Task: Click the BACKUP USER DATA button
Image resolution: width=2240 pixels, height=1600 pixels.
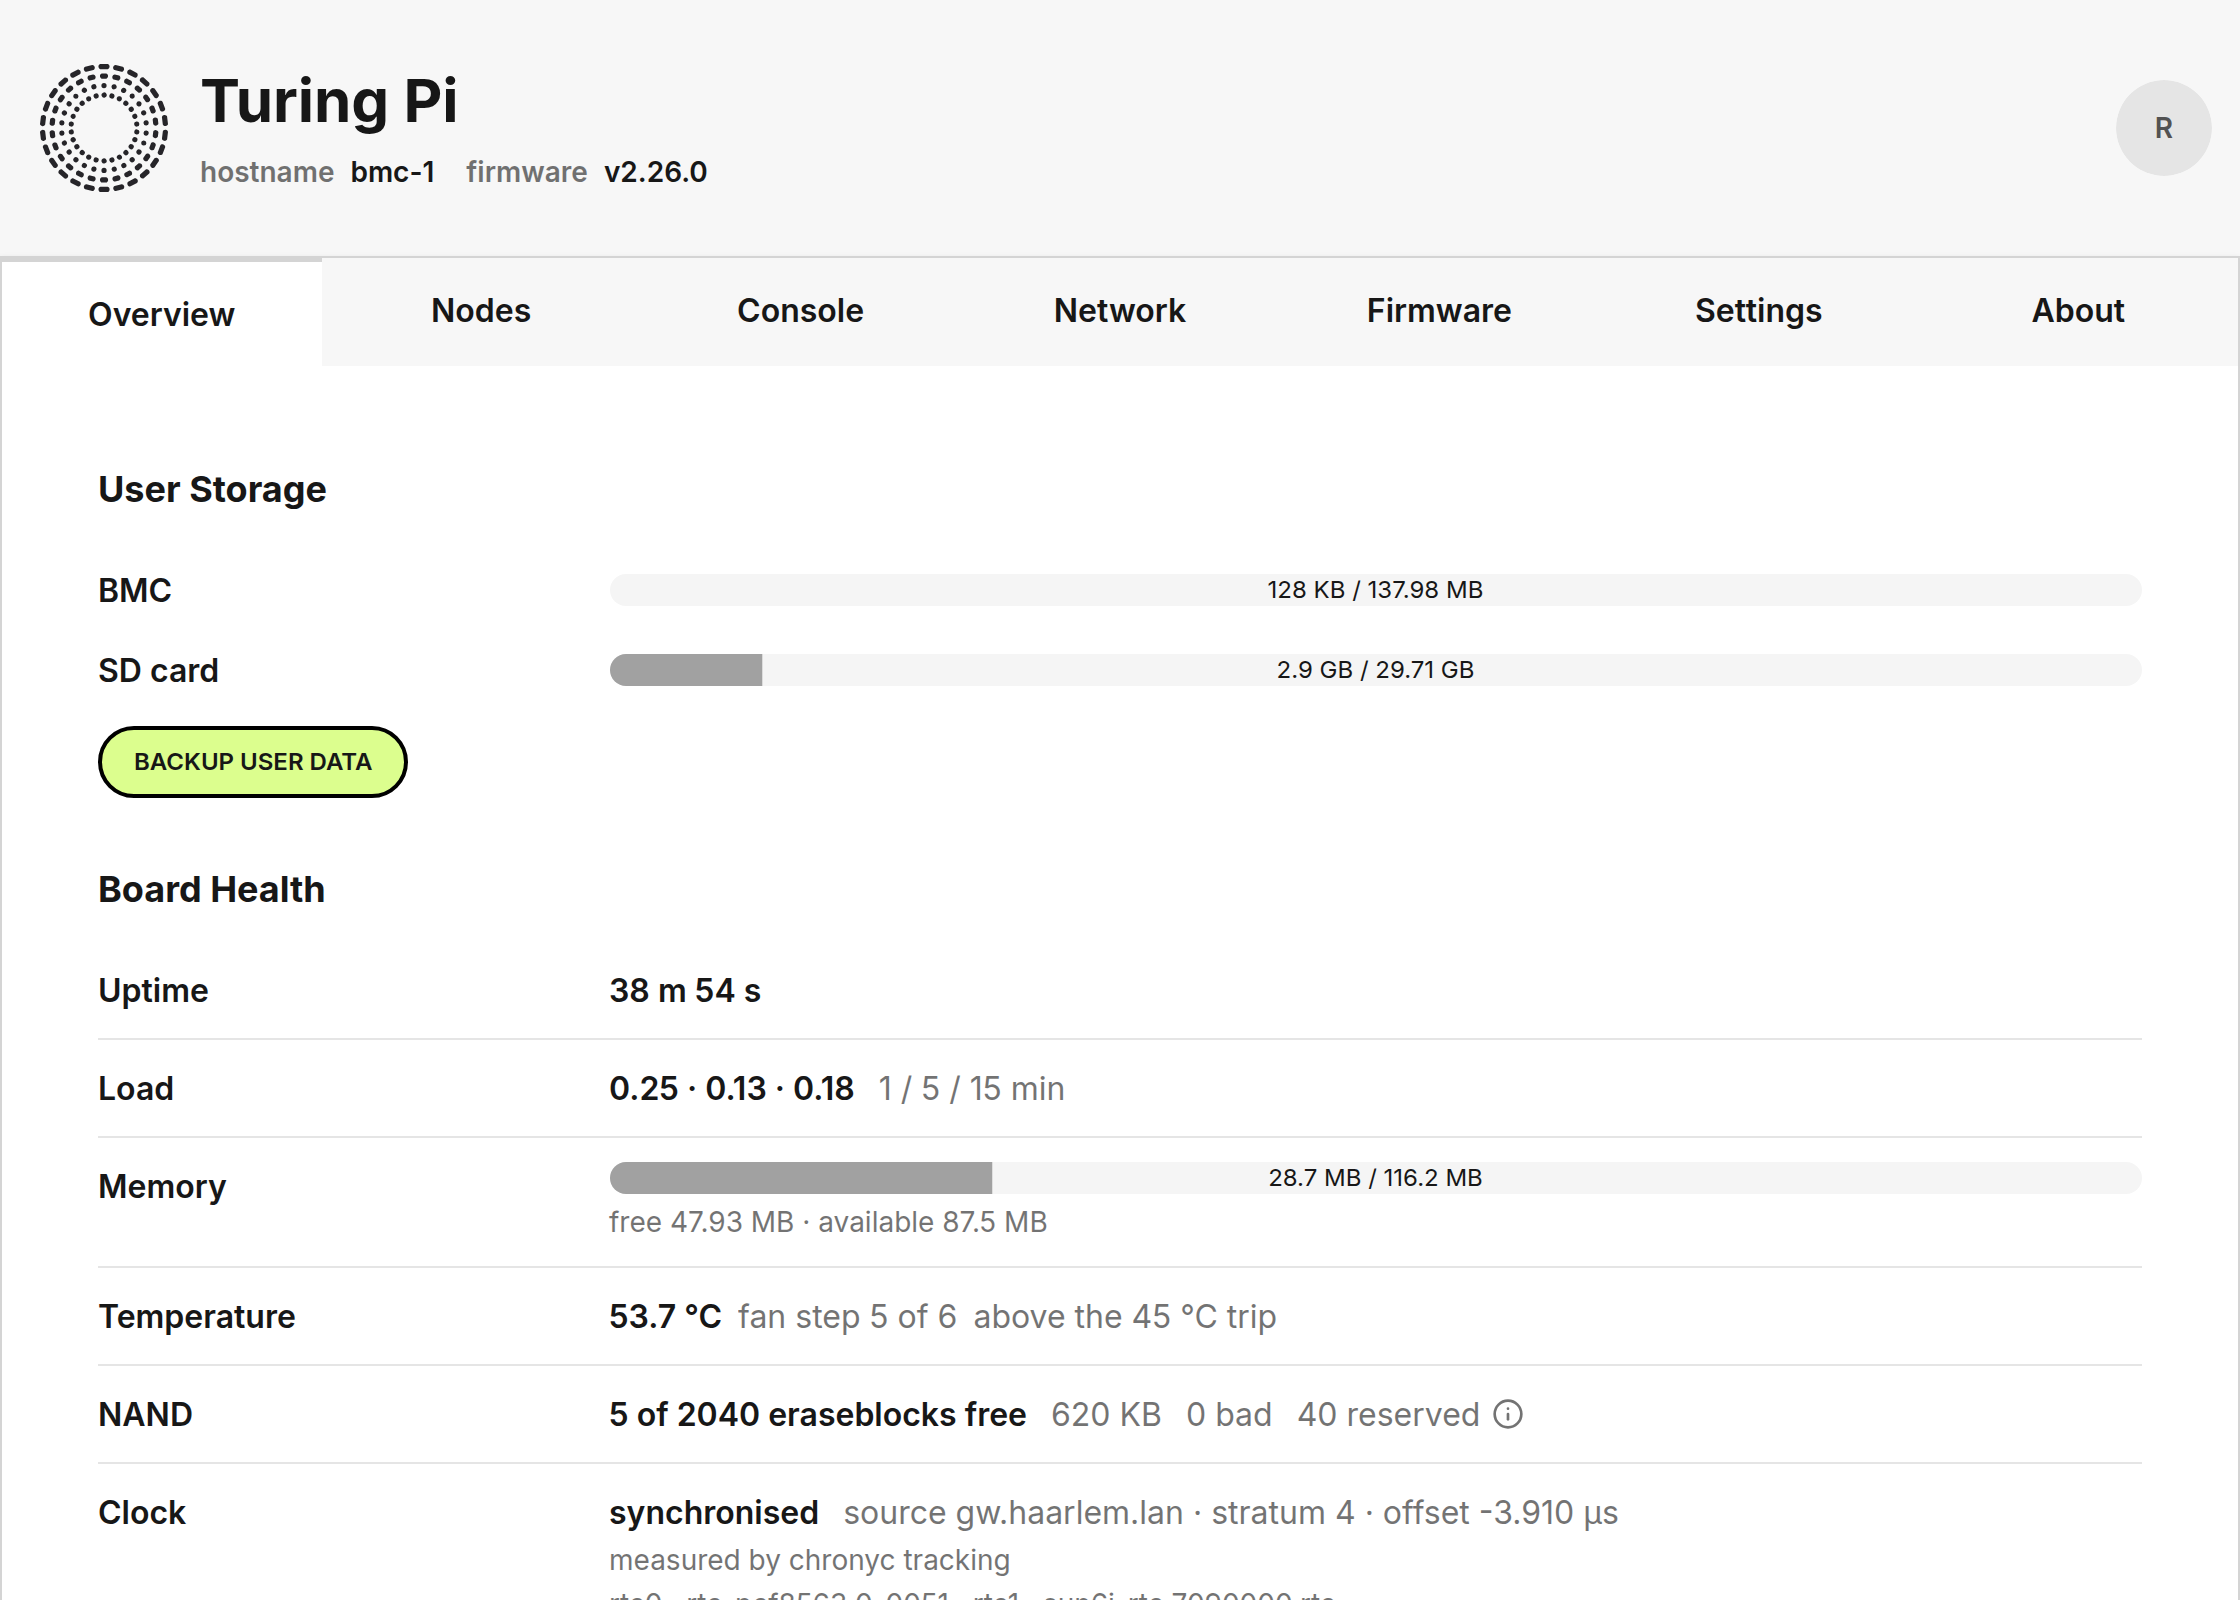Action: 253,762
